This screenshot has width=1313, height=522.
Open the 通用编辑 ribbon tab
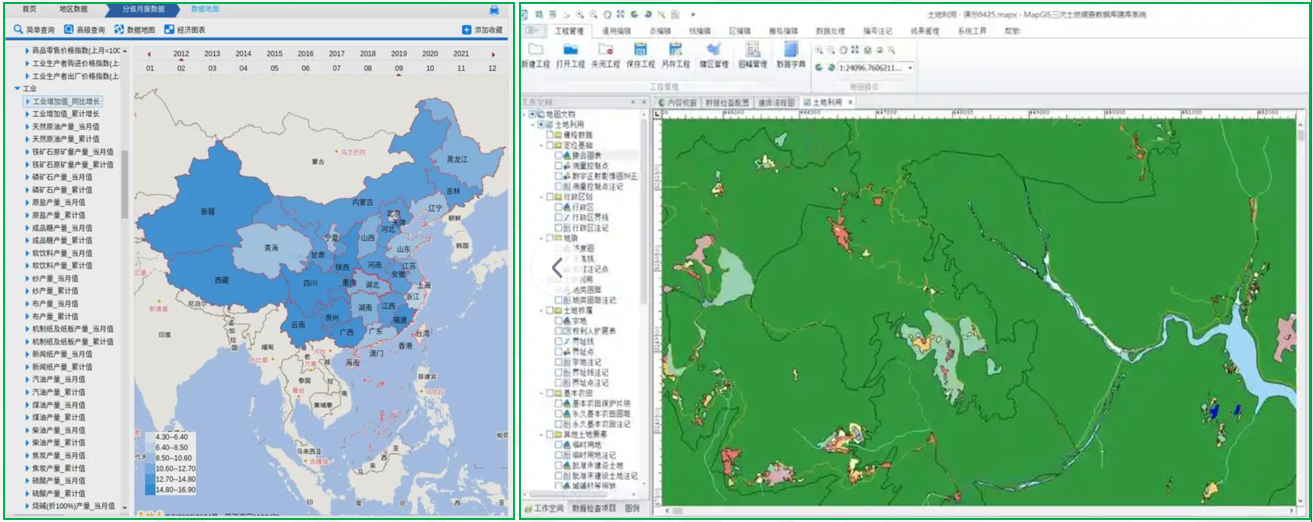point(617,31)
